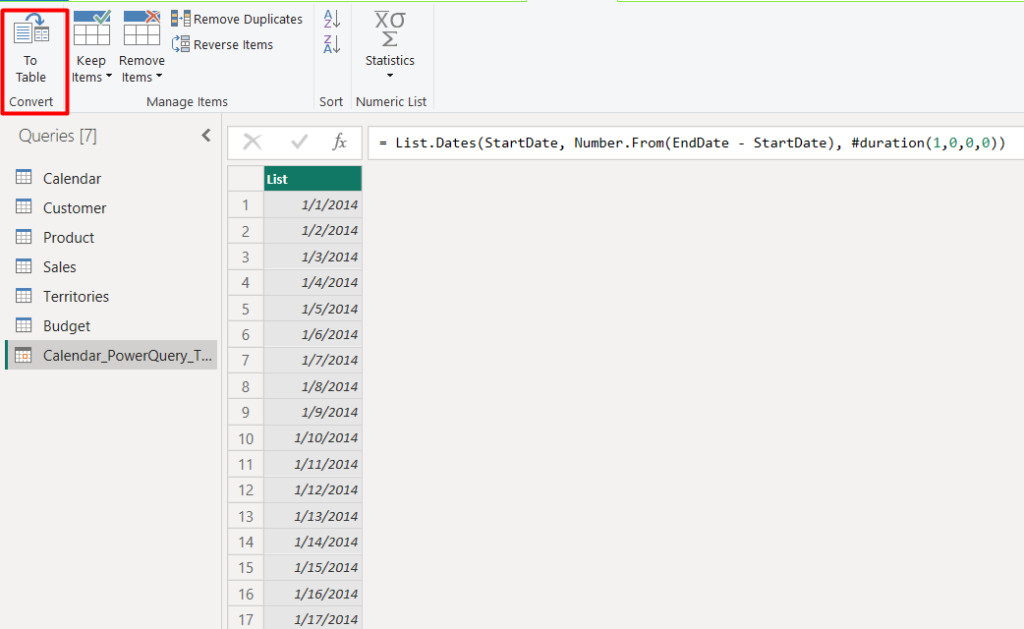The height and width of the screenshot is (629, 1024).
Task: Select the cell with 1/15/2014
Action: tap(313, 568)
